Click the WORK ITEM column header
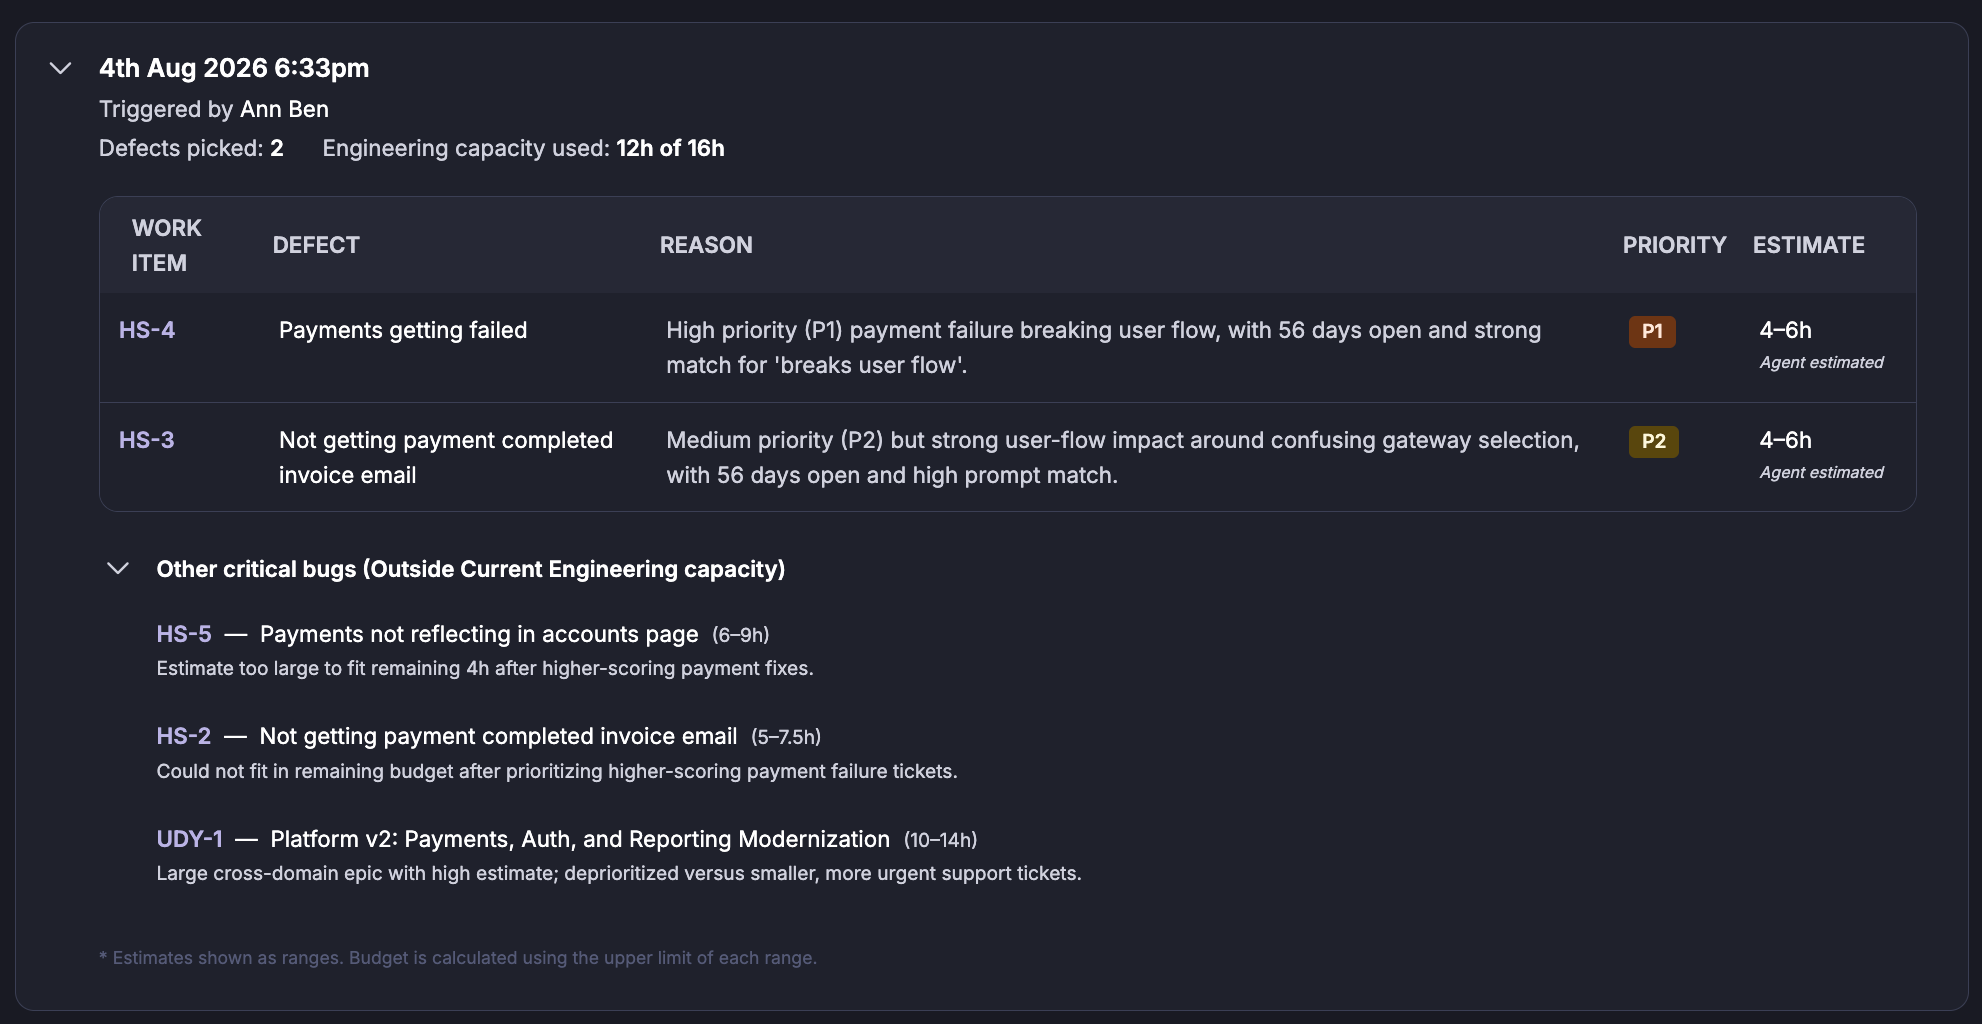The width and height of the screenshot is (1982, 1024). (167, 245)
